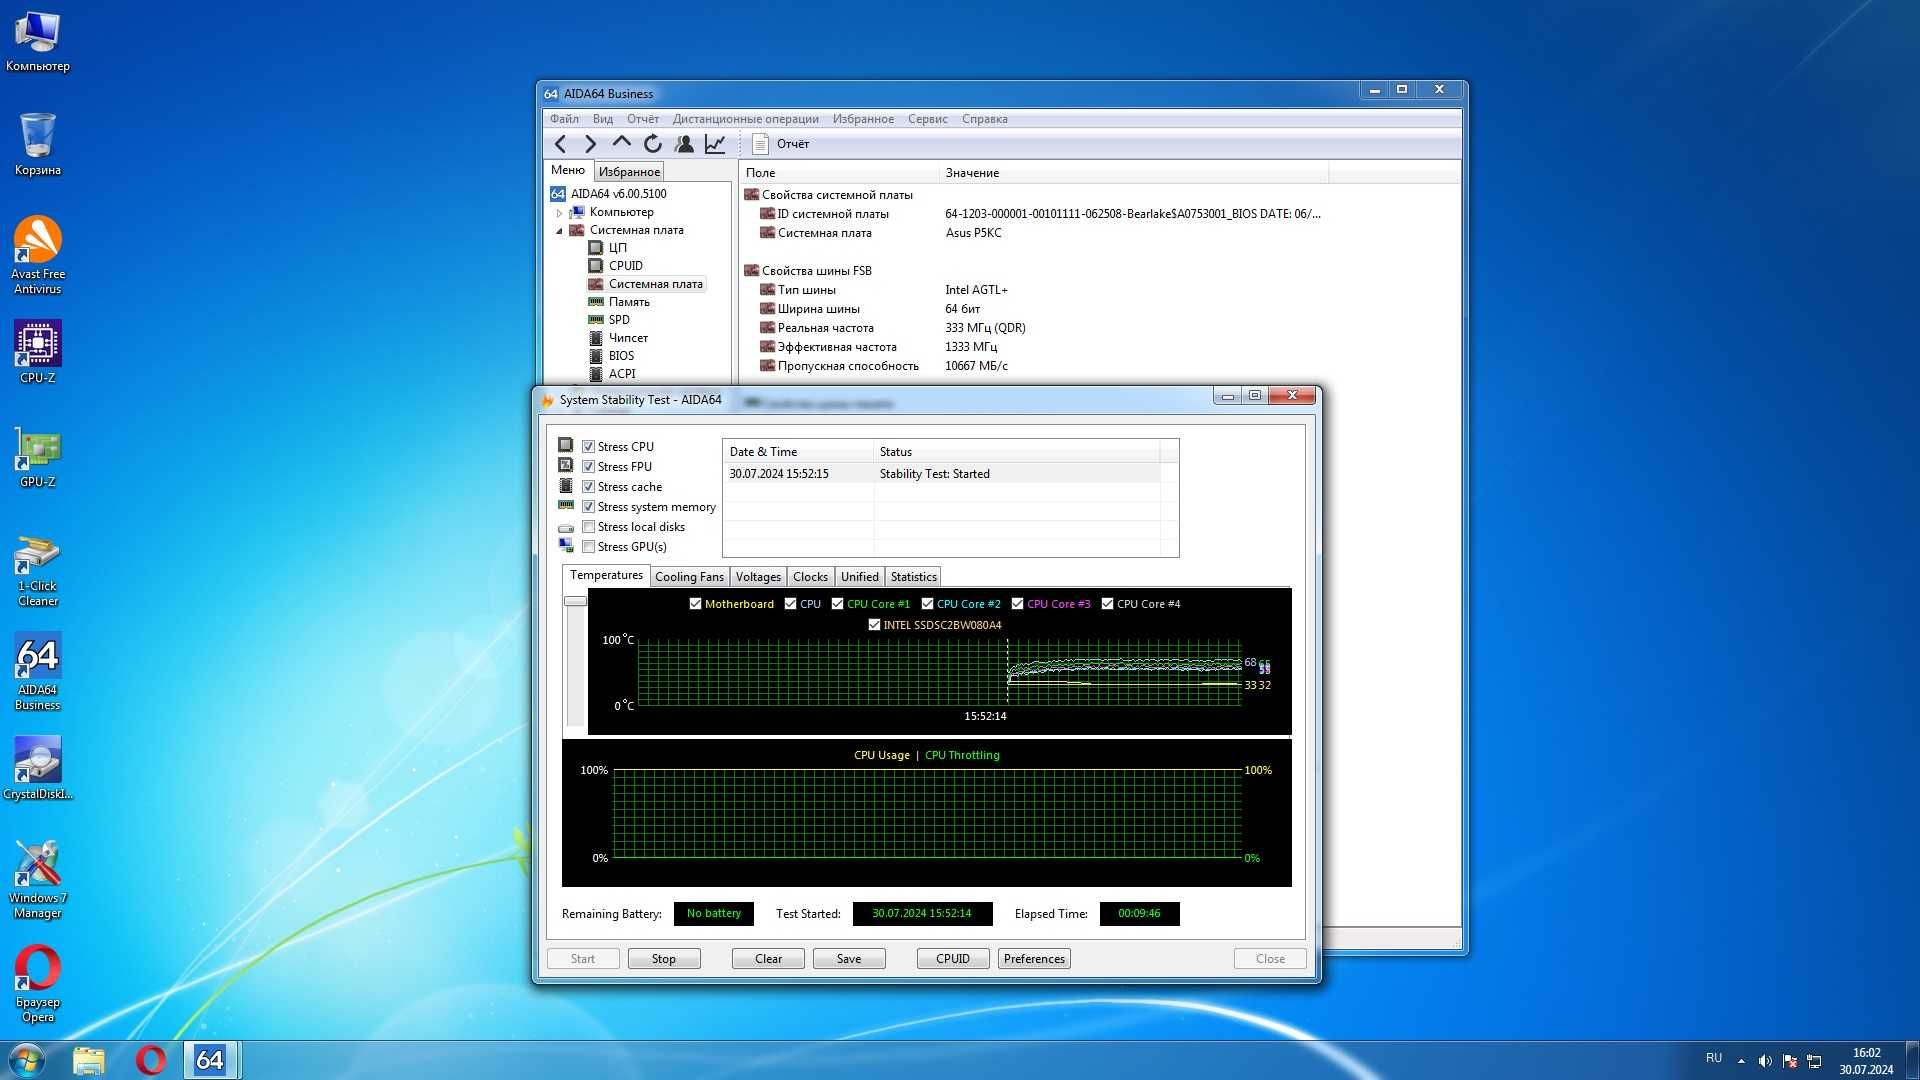Open Дистанционные операции menu
This screenshot has height=1080, width=1920.
tap(745, 119)
